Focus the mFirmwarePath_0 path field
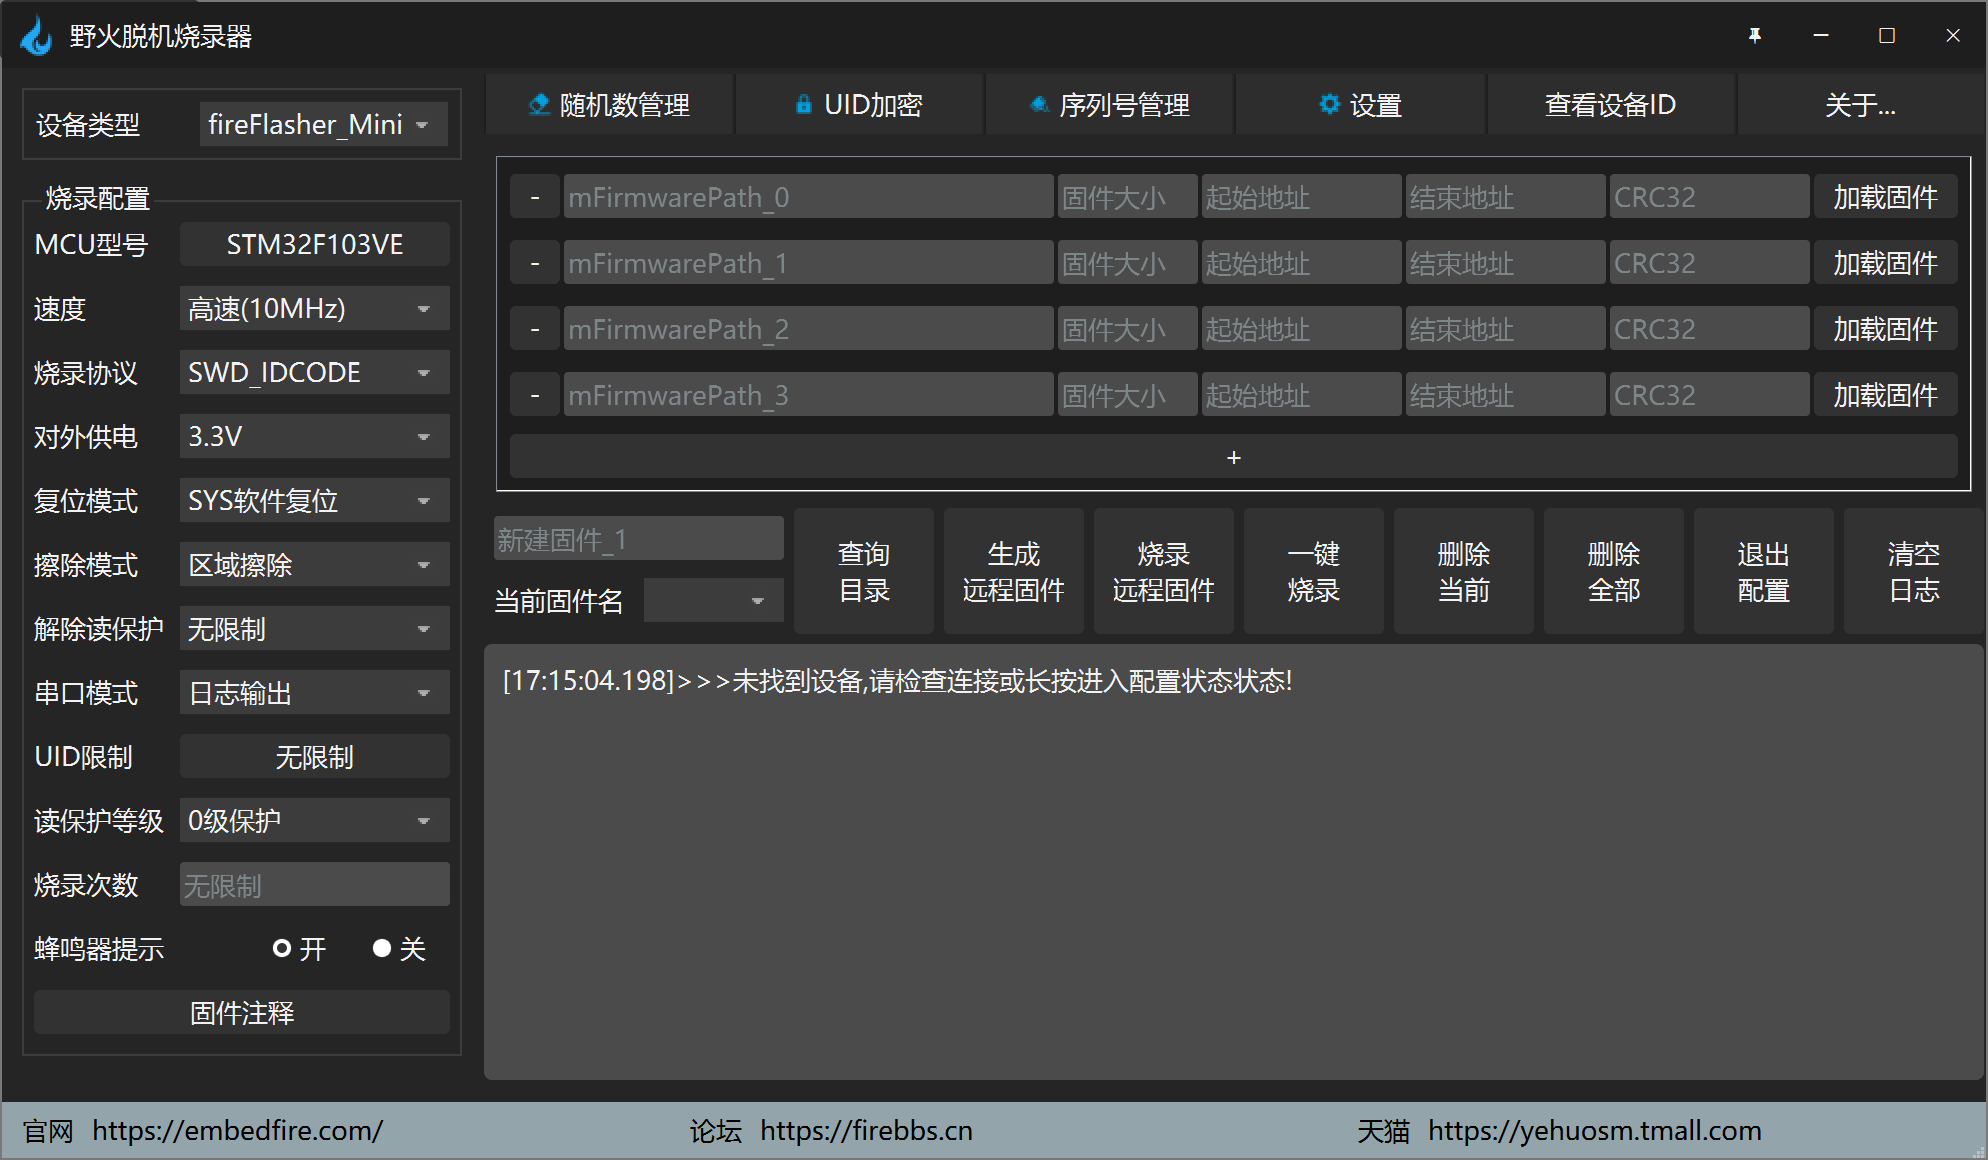Screen dimensions: 1988x1160 click(x=808, y=197)
